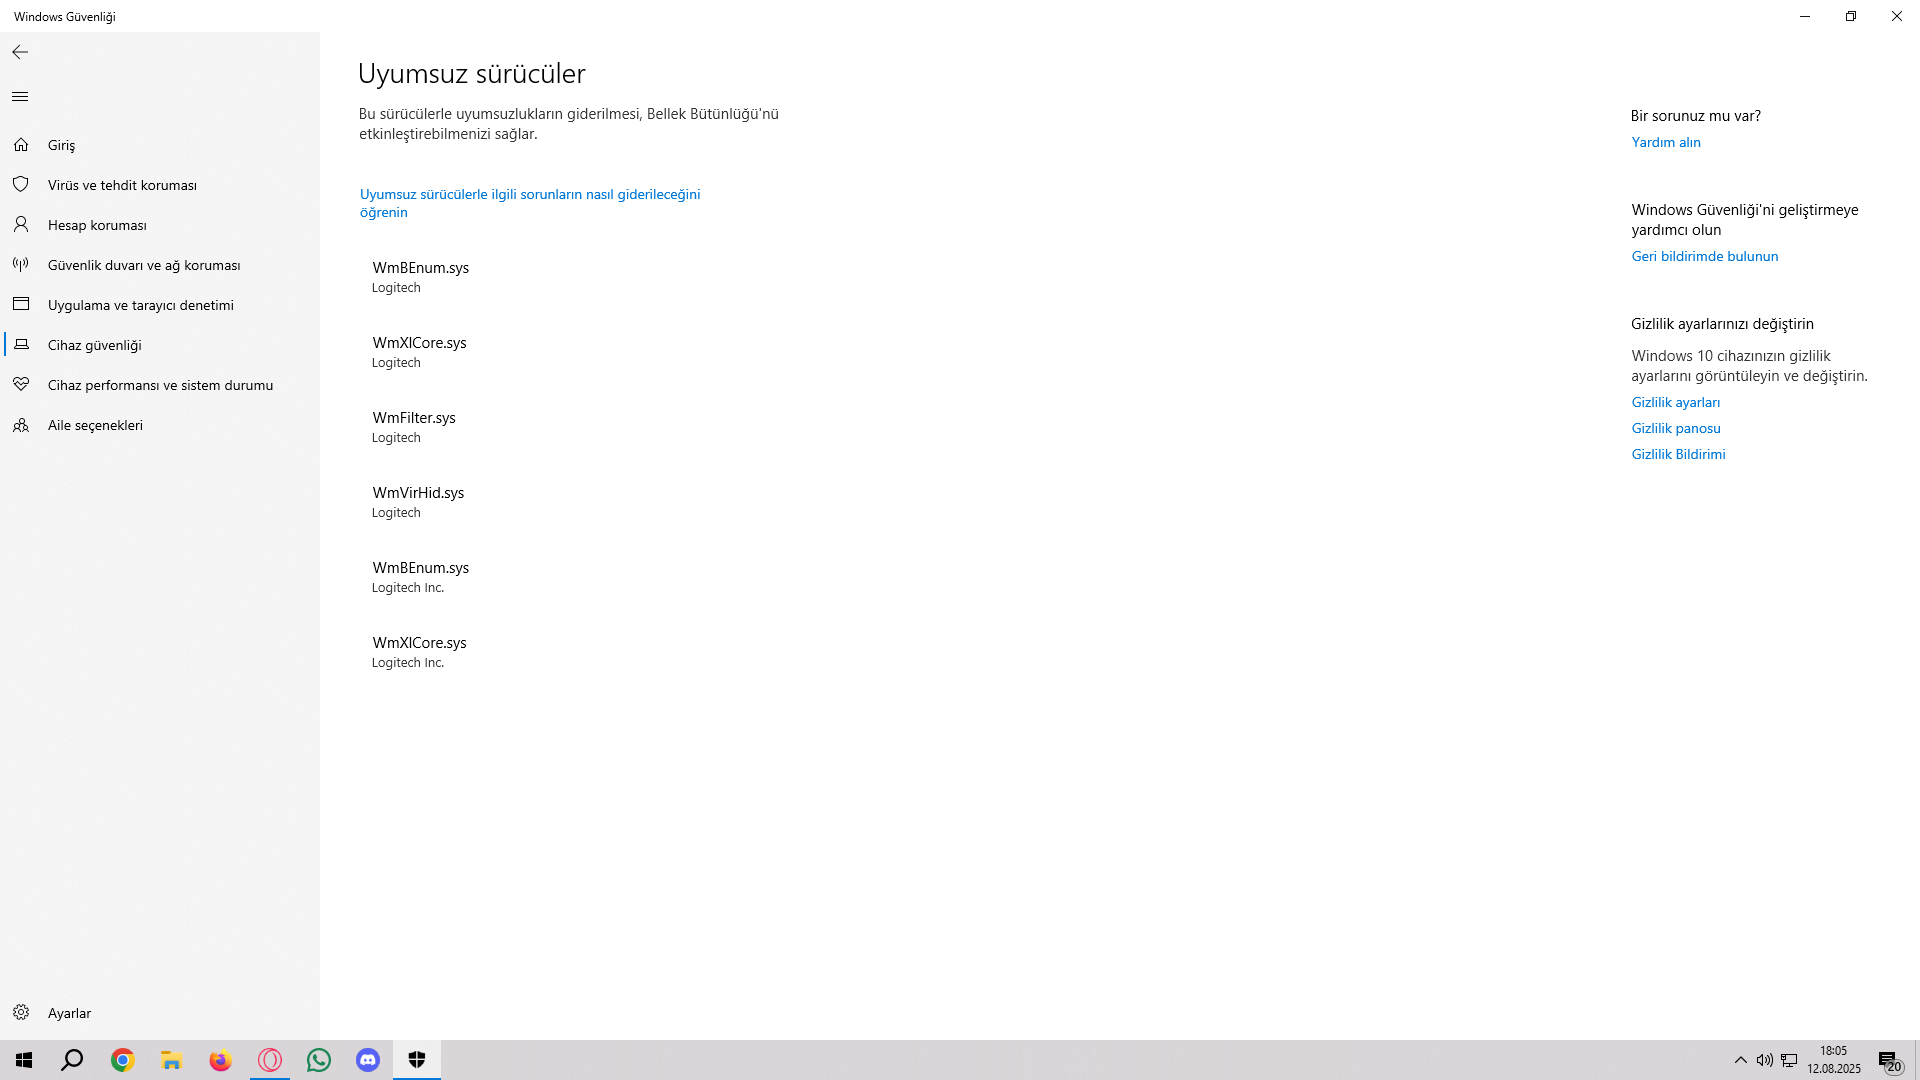Viewport: 1920px width, 1080px height.
Task: Click the back arrow icon
Action: pos(20,52)
